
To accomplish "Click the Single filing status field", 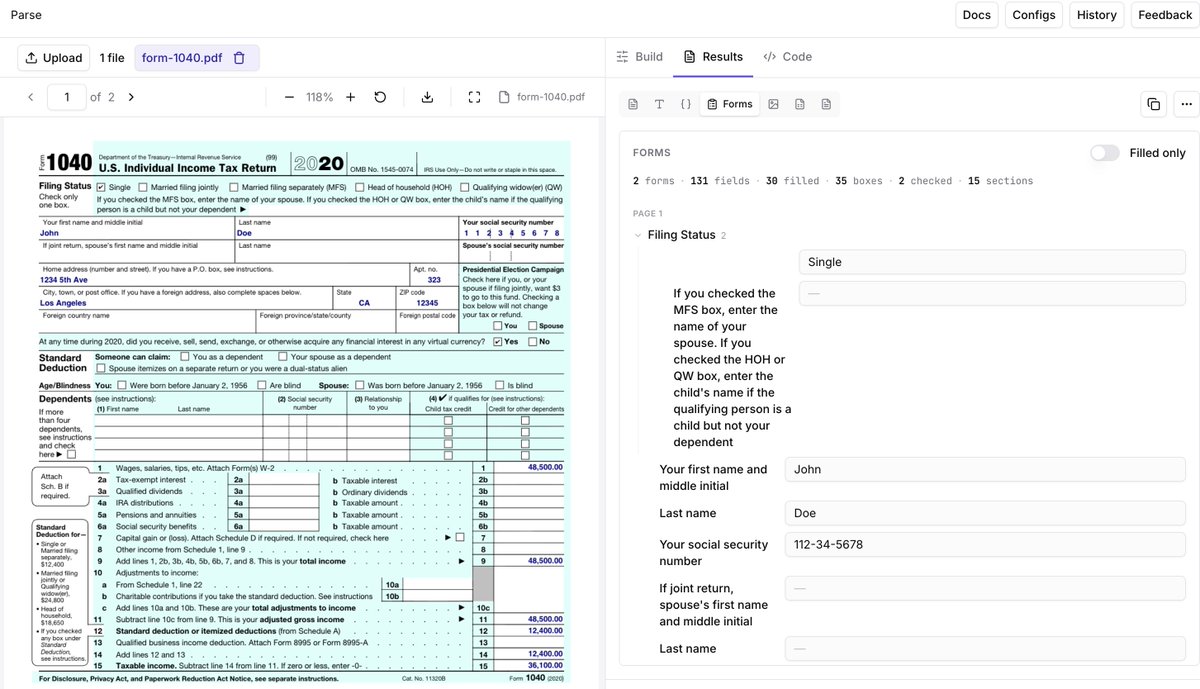I will [992, 262].
